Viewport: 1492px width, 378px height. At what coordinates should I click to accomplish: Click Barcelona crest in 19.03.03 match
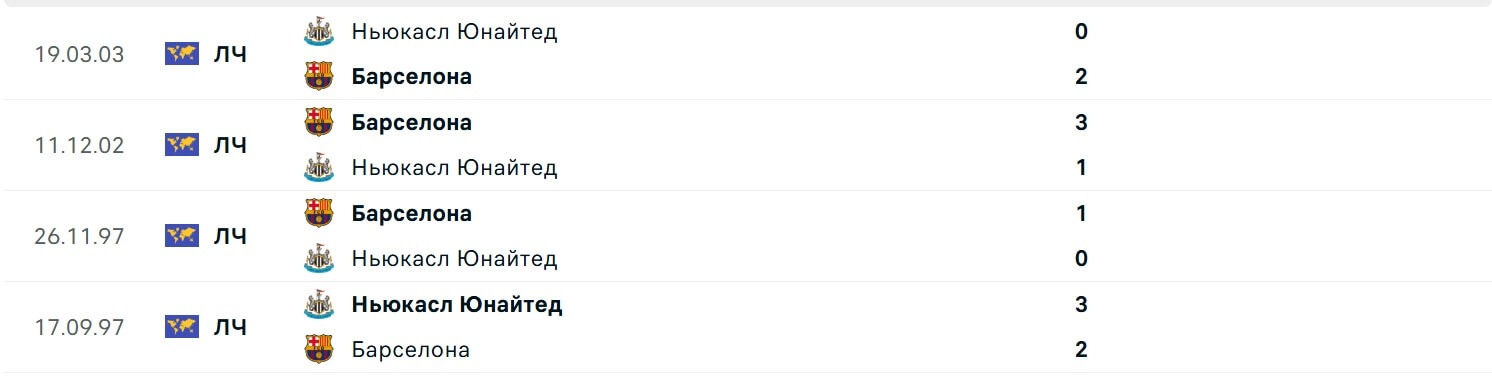(318, 76)
